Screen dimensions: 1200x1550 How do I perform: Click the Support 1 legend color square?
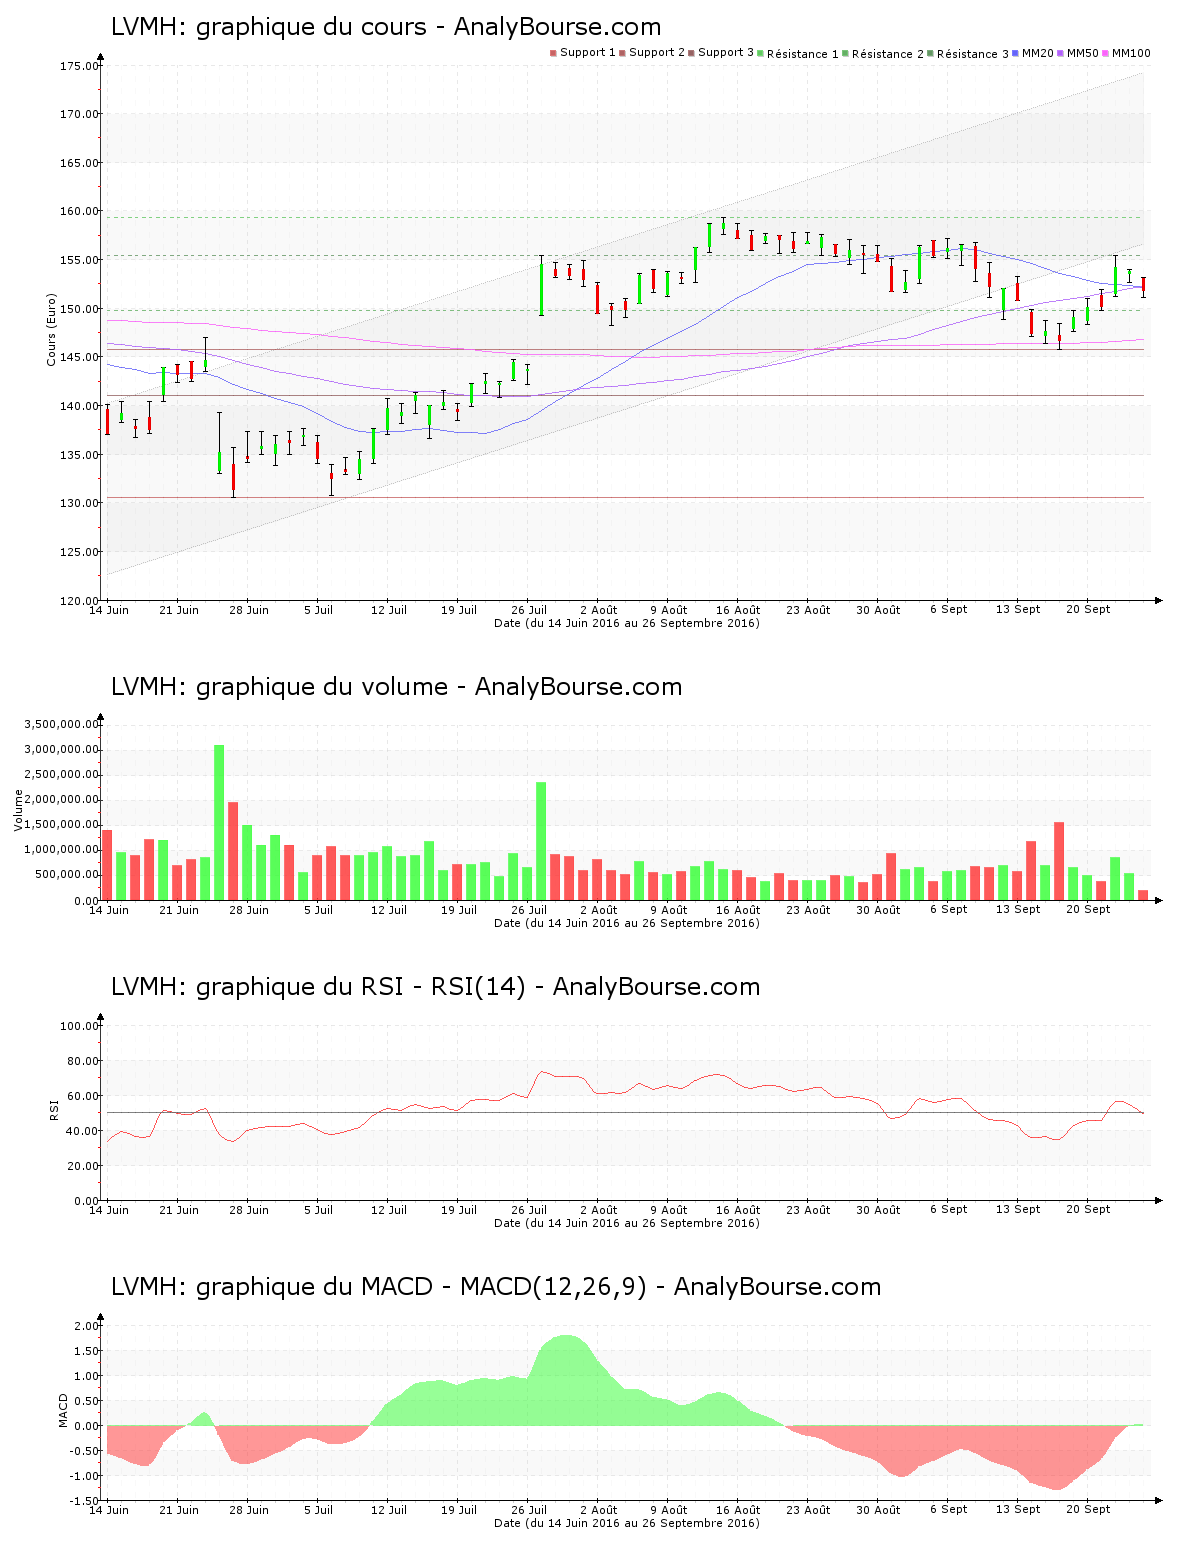553,53
